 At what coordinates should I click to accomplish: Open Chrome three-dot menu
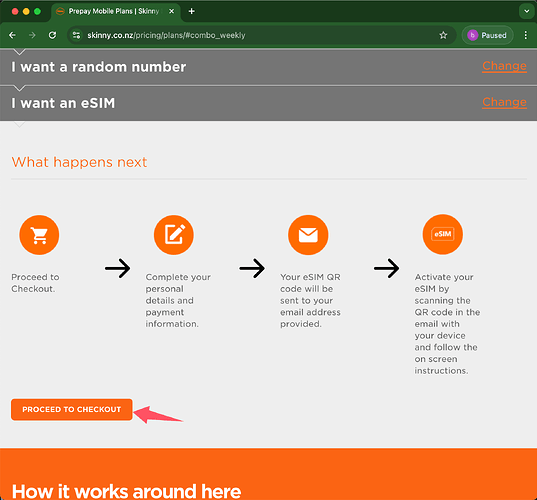click(526, 35)
